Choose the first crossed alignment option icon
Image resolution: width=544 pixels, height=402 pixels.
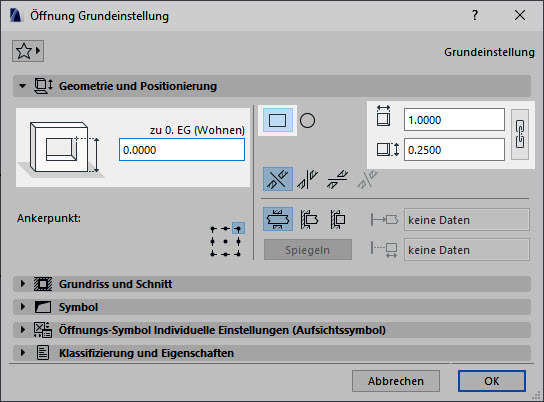coord(278,179)
